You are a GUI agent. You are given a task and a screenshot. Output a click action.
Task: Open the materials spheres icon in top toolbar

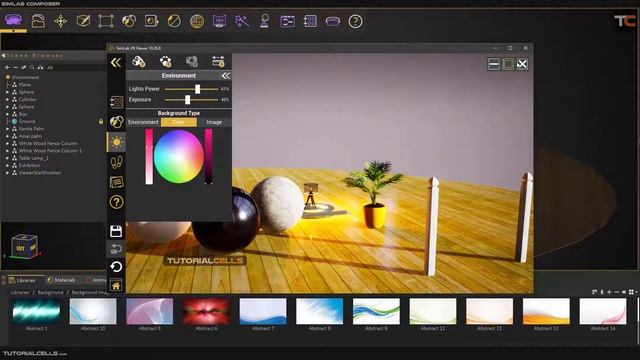129,21
